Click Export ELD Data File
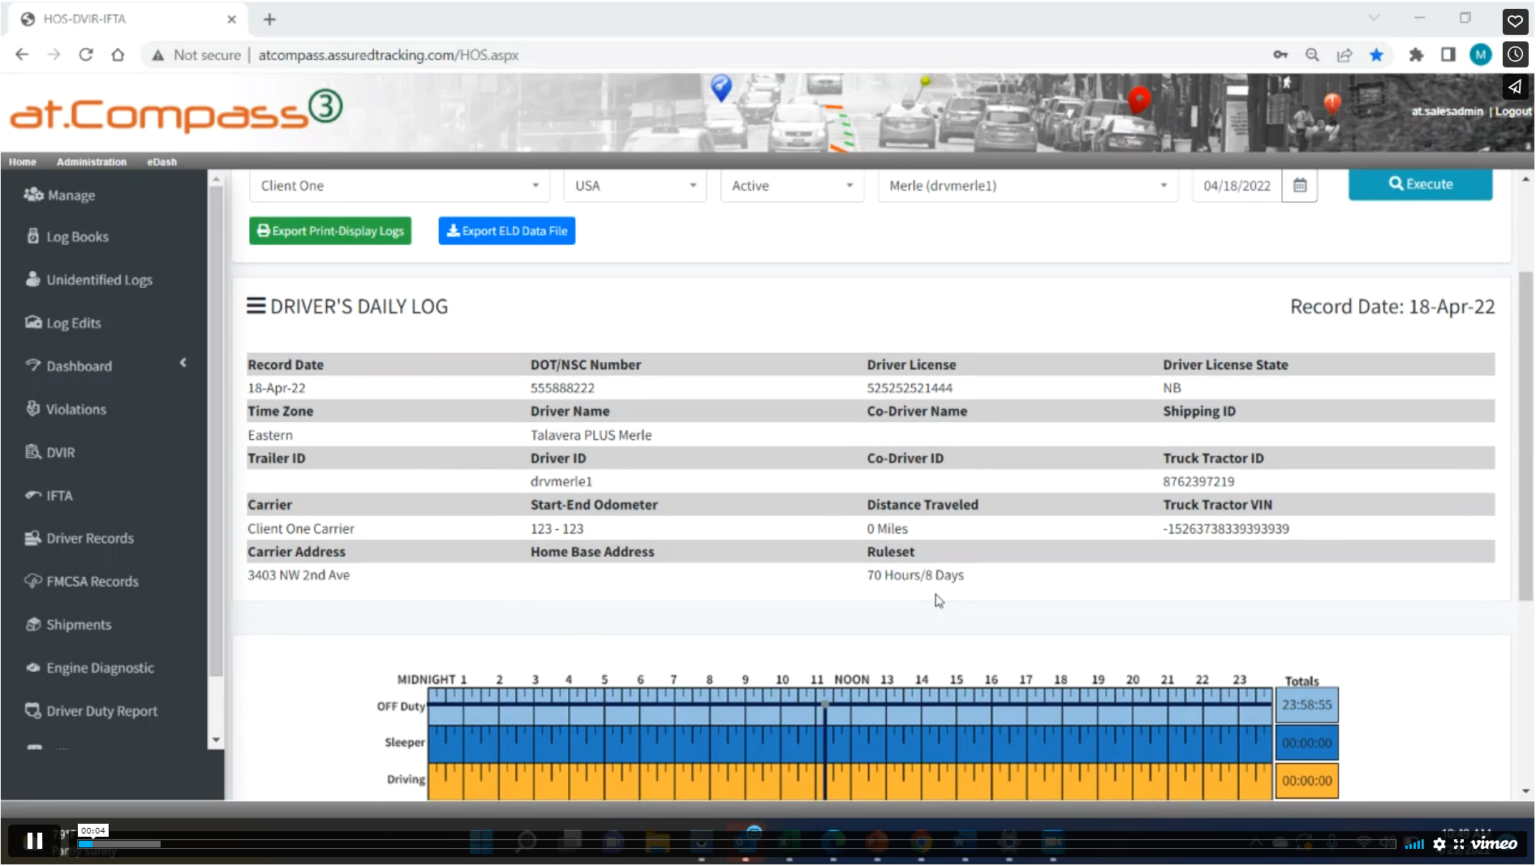Screen dimensions: 1536x866 point(506,230)
